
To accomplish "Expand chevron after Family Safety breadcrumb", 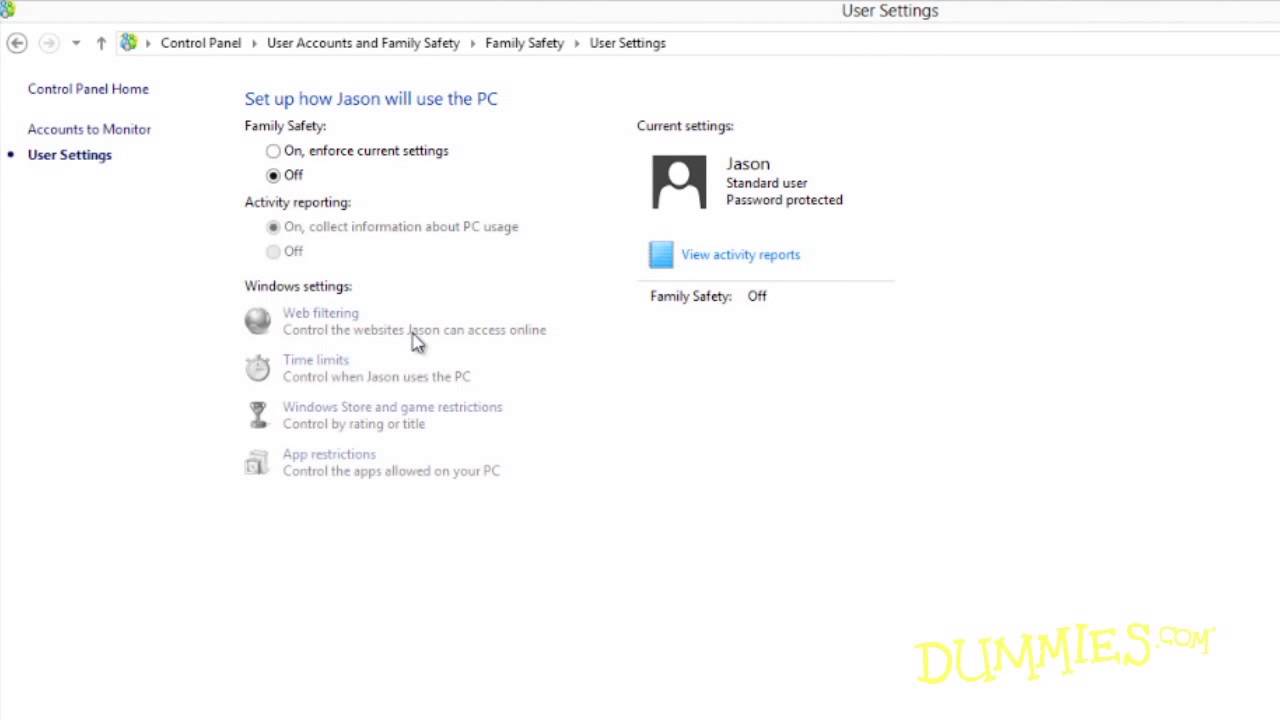I will tap(577, 43).
